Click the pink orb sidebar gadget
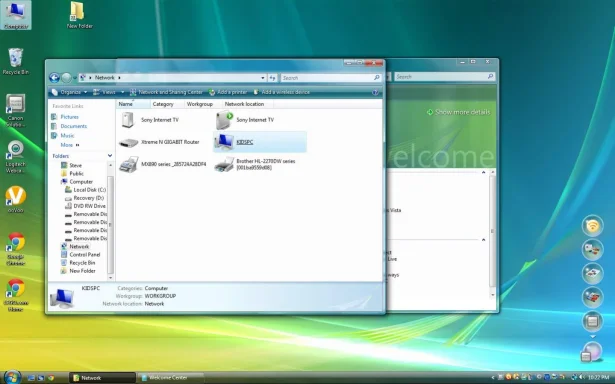Viewport: 615px width, 384px height. click(x=592, y=351)
